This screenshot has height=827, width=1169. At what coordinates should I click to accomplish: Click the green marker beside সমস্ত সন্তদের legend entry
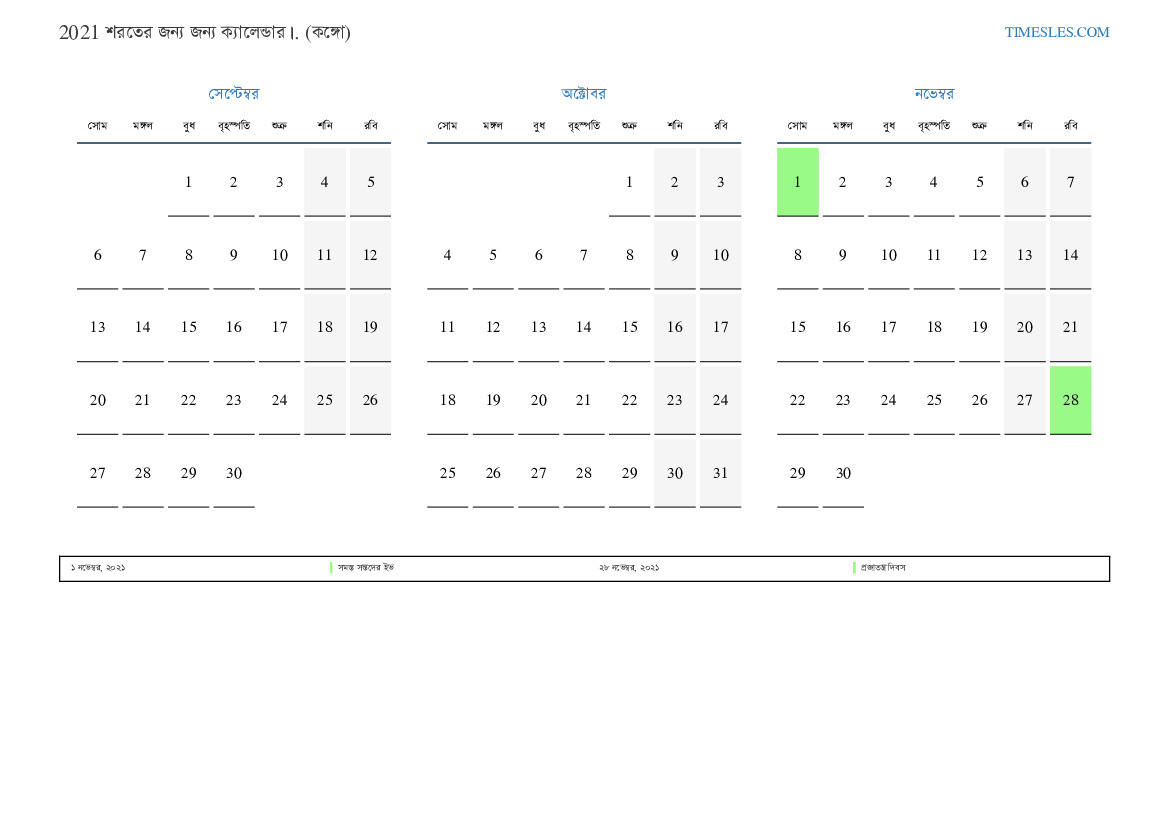click(331, 568)
